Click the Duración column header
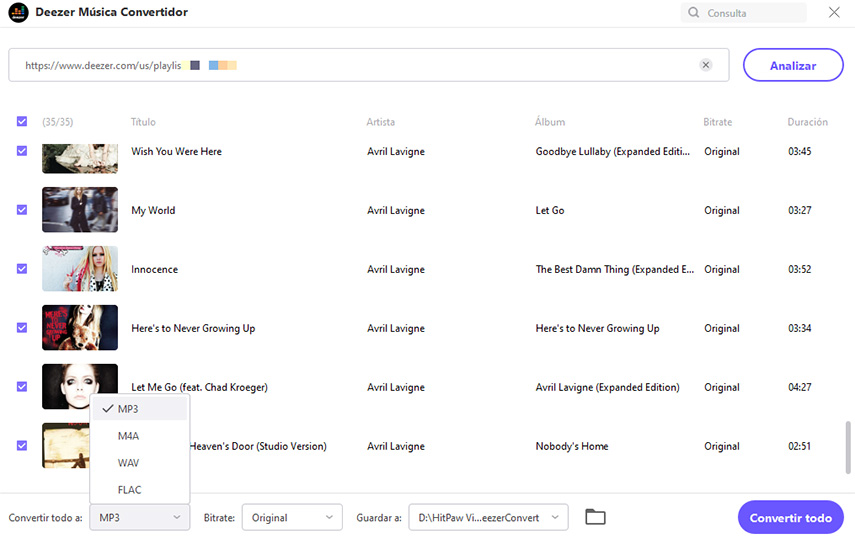Image resolution: width=855 pixels, height=539 pixels. (808, 122)
